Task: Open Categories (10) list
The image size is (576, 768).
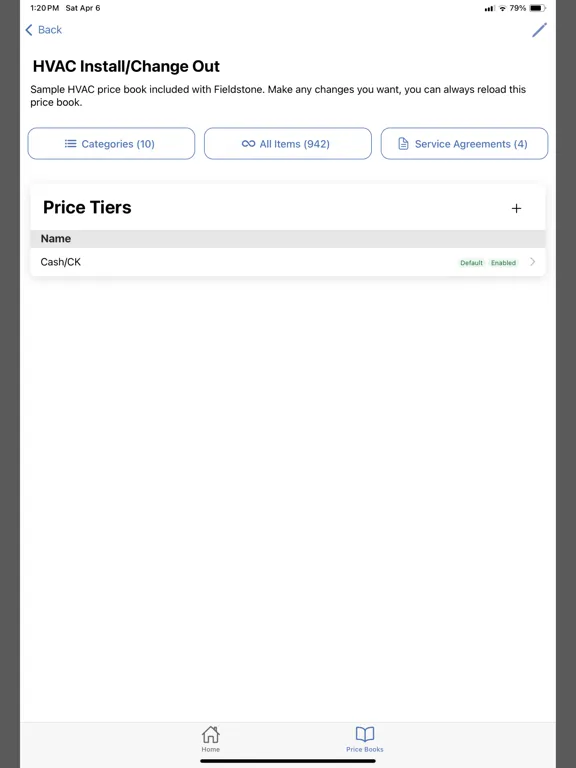Action: 111,144
